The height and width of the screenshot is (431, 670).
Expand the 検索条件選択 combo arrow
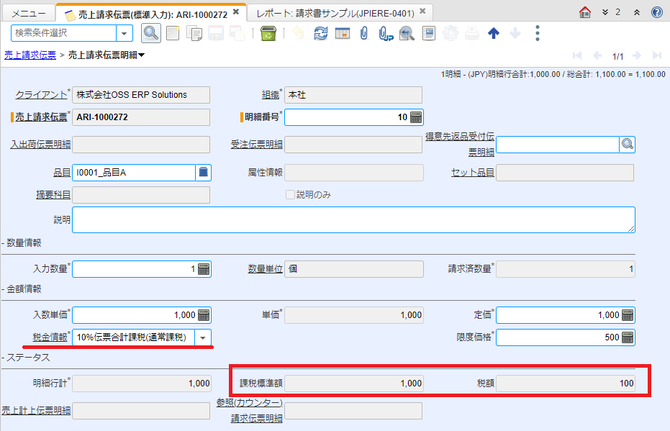(124, 33)
